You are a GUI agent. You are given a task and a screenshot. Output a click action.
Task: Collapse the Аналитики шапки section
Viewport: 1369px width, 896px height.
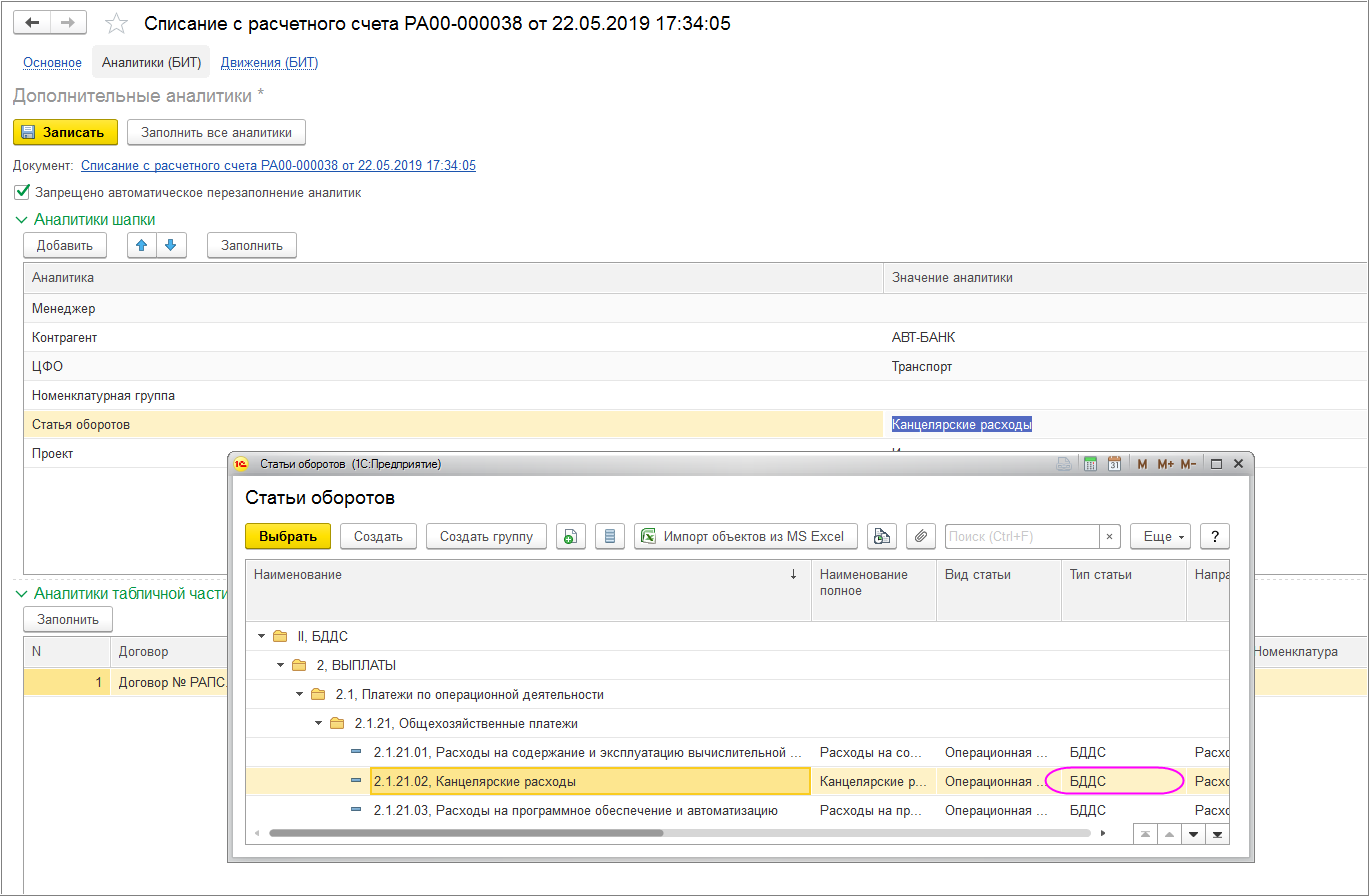click(x=20, y=220)
